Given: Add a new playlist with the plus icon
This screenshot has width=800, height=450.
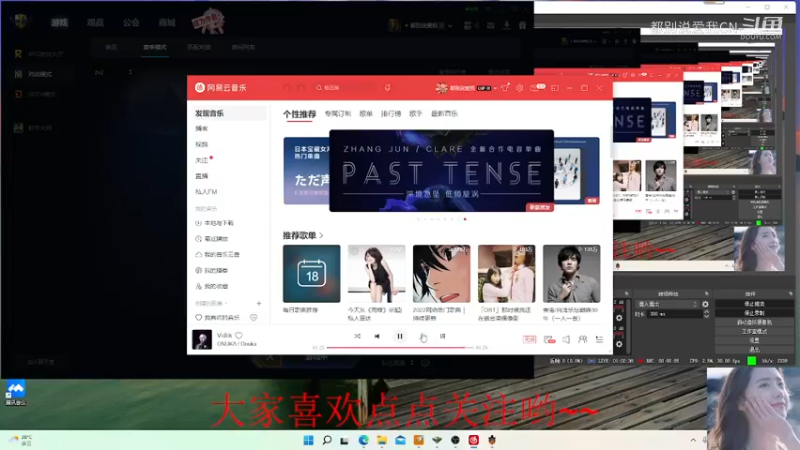Looking at the screenshot, I should [x=259, y=303].
